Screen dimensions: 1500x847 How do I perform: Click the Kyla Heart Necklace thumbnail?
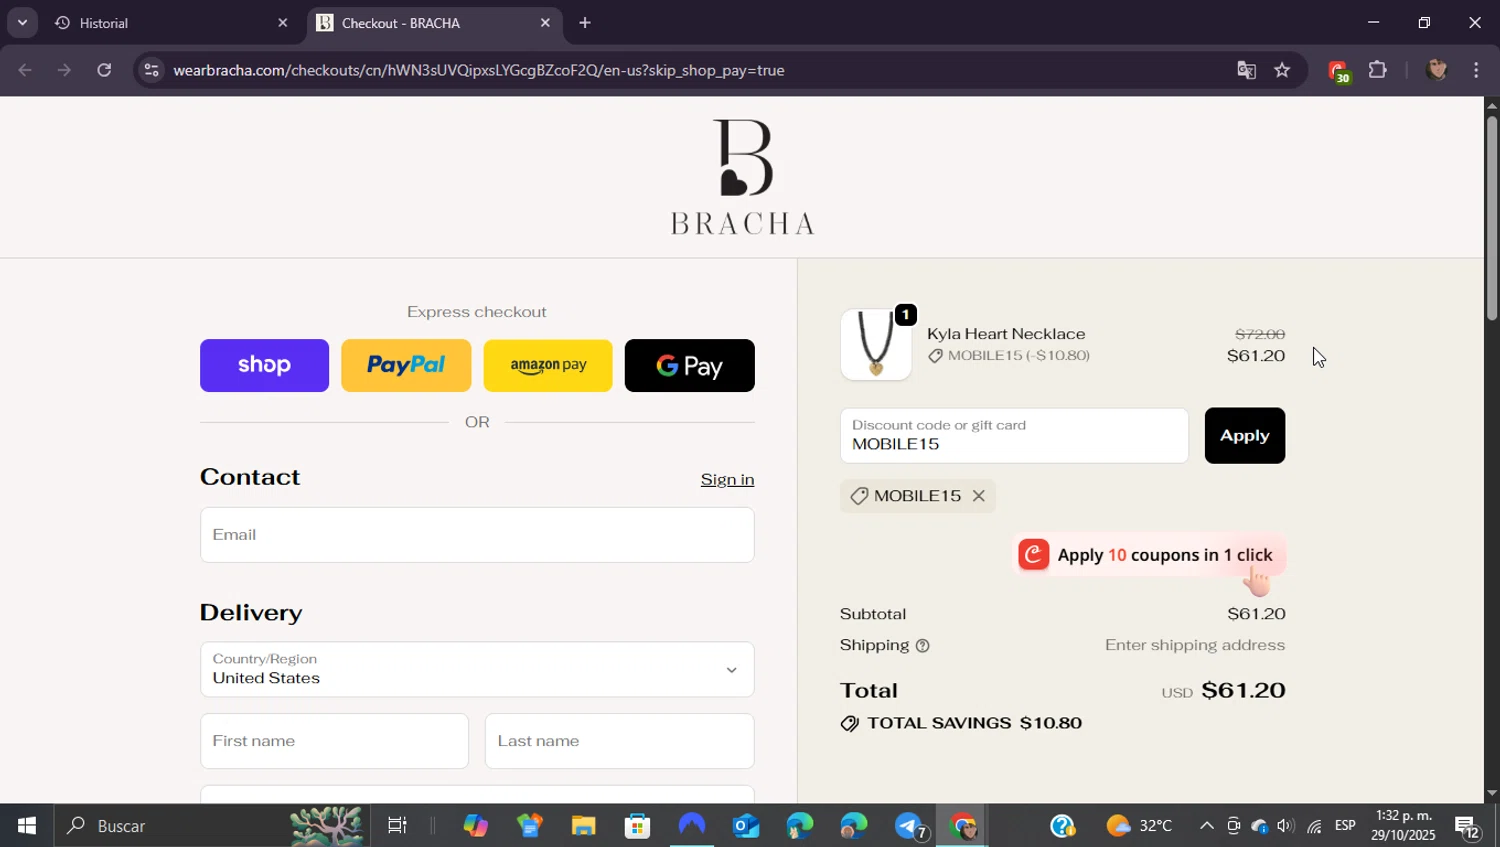(x=876, y=344)
